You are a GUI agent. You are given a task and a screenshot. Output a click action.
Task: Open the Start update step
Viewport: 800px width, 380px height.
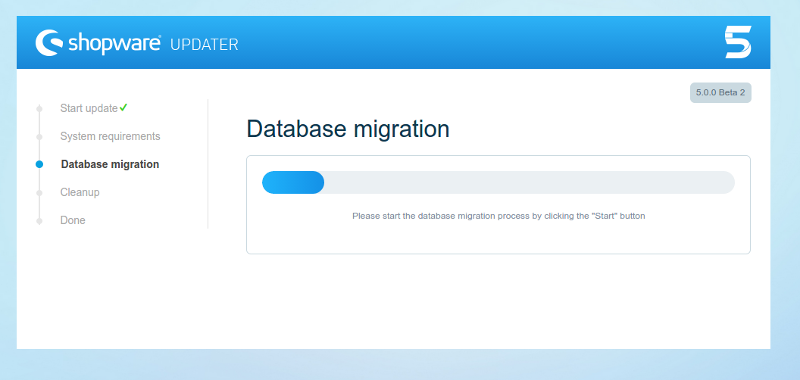tap(89, 108)
